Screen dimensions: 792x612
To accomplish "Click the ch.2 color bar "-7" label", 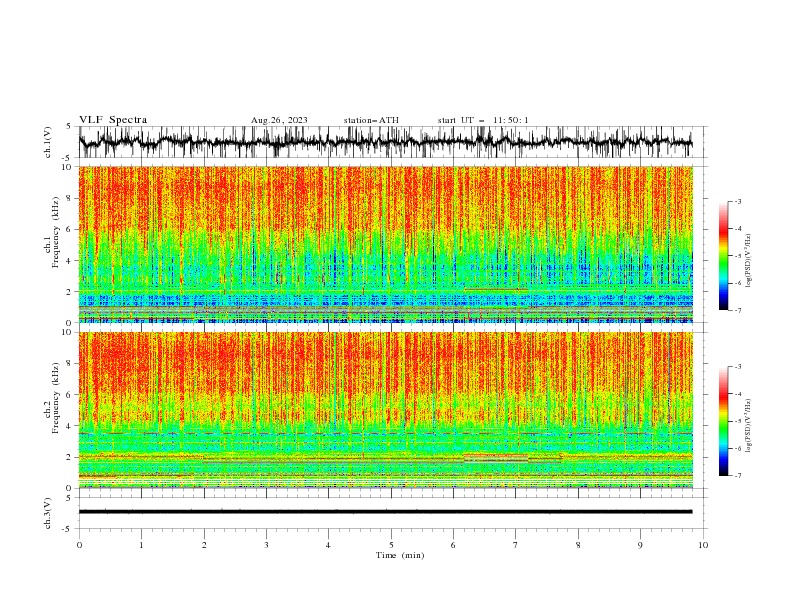I will [737, 476].
